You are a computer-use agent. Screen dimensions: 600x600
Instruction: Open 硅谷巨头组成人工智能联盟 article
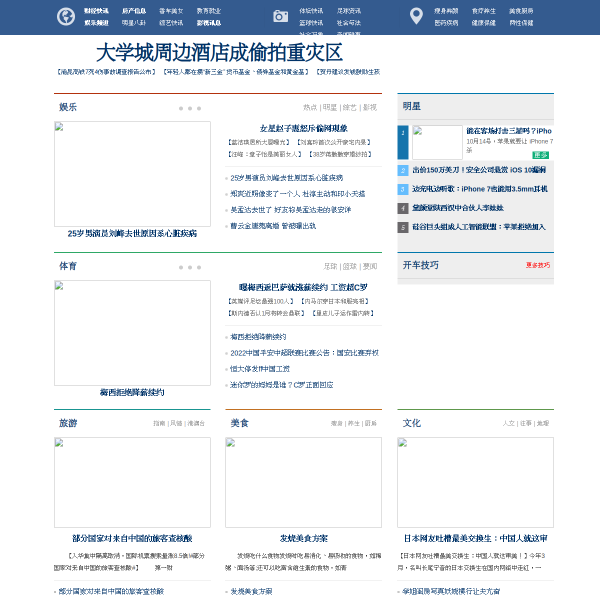[x=479, y=227]
